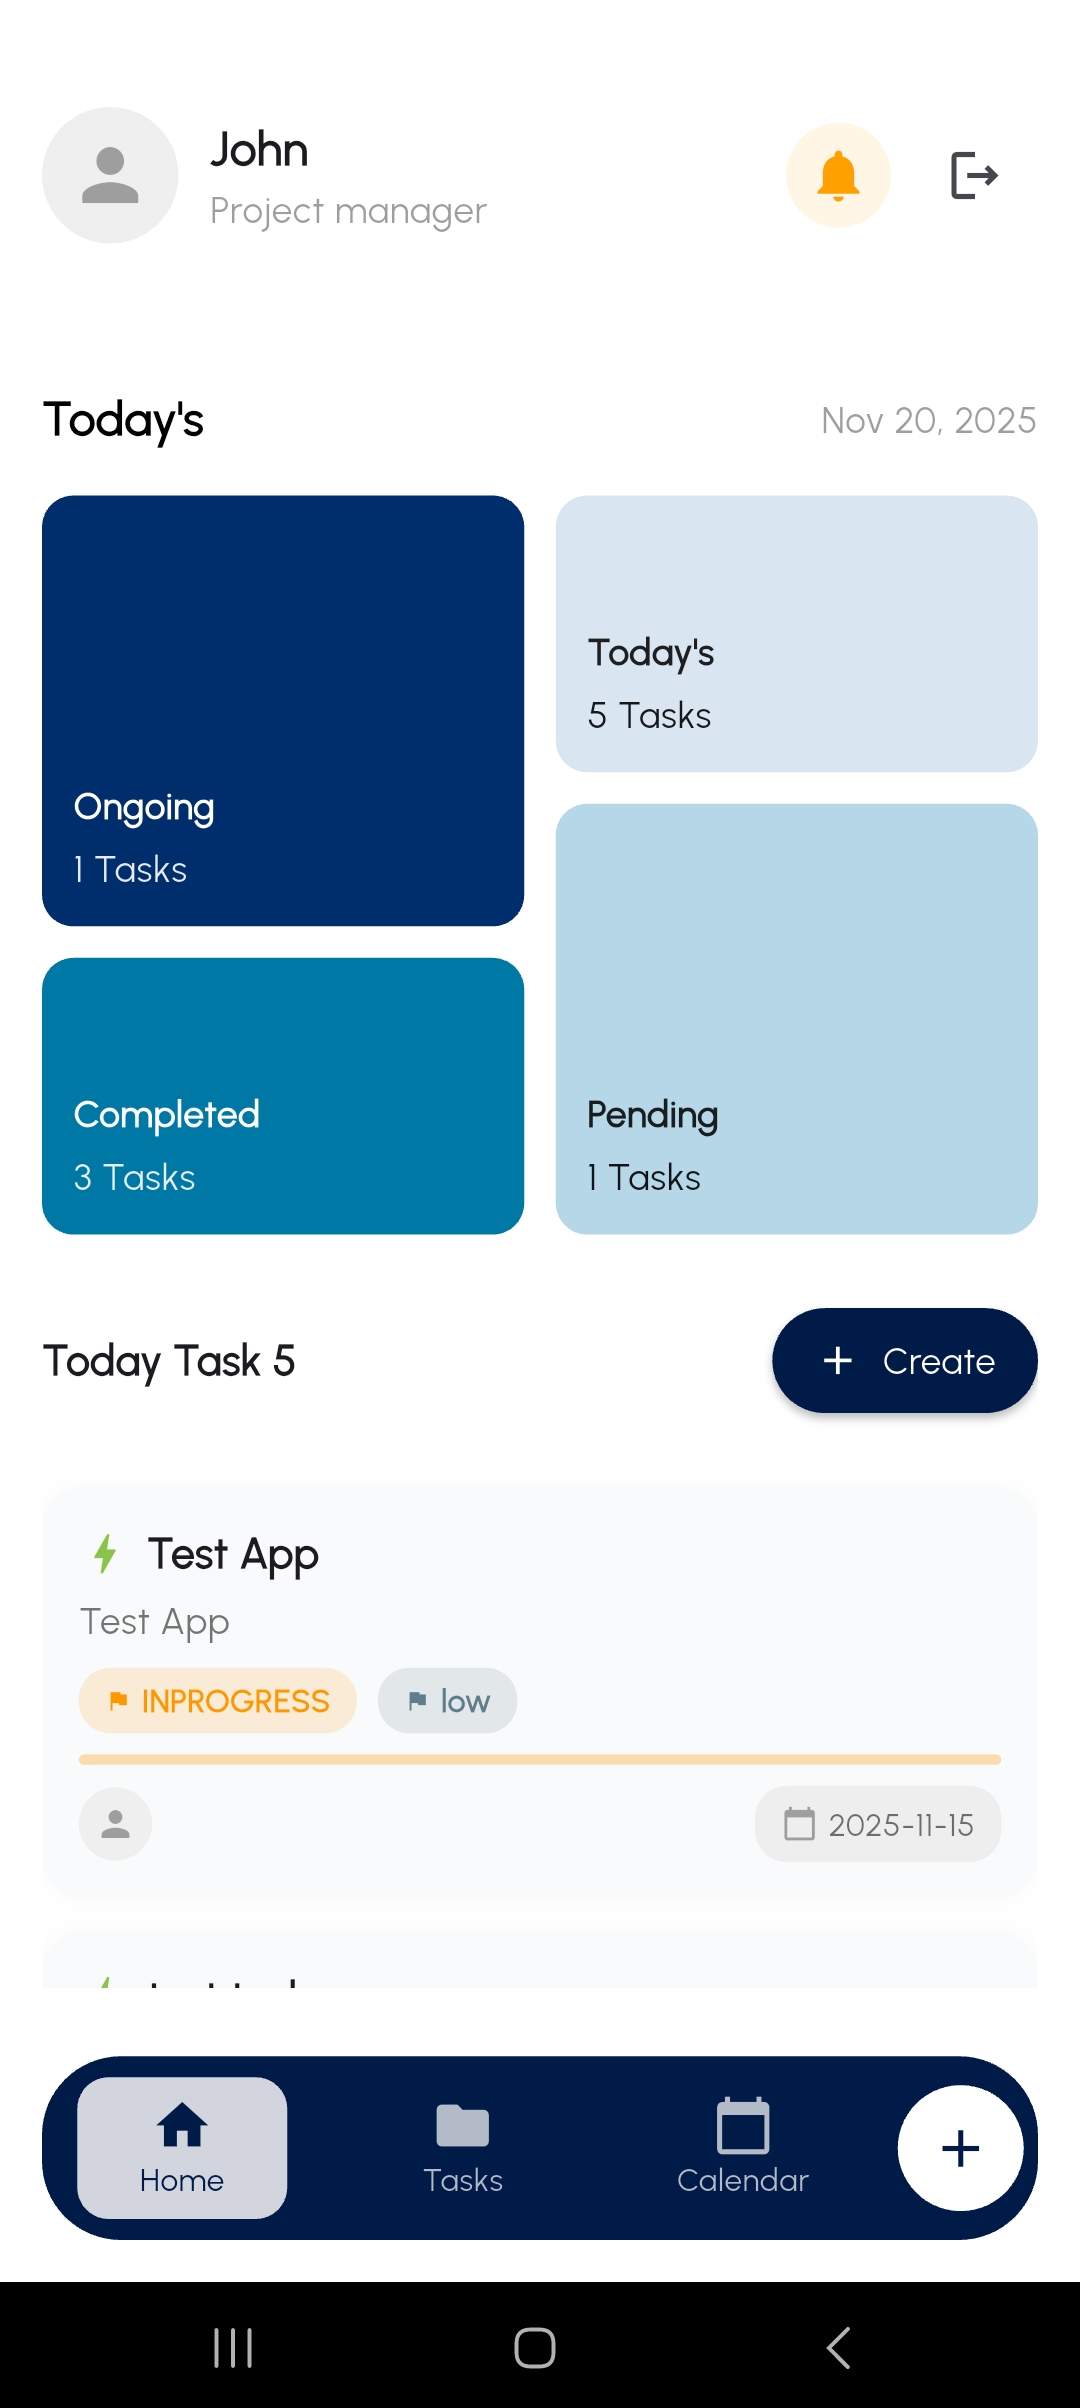Open the Completed tasks card
The image size is (1080, 2408).
283,1096
